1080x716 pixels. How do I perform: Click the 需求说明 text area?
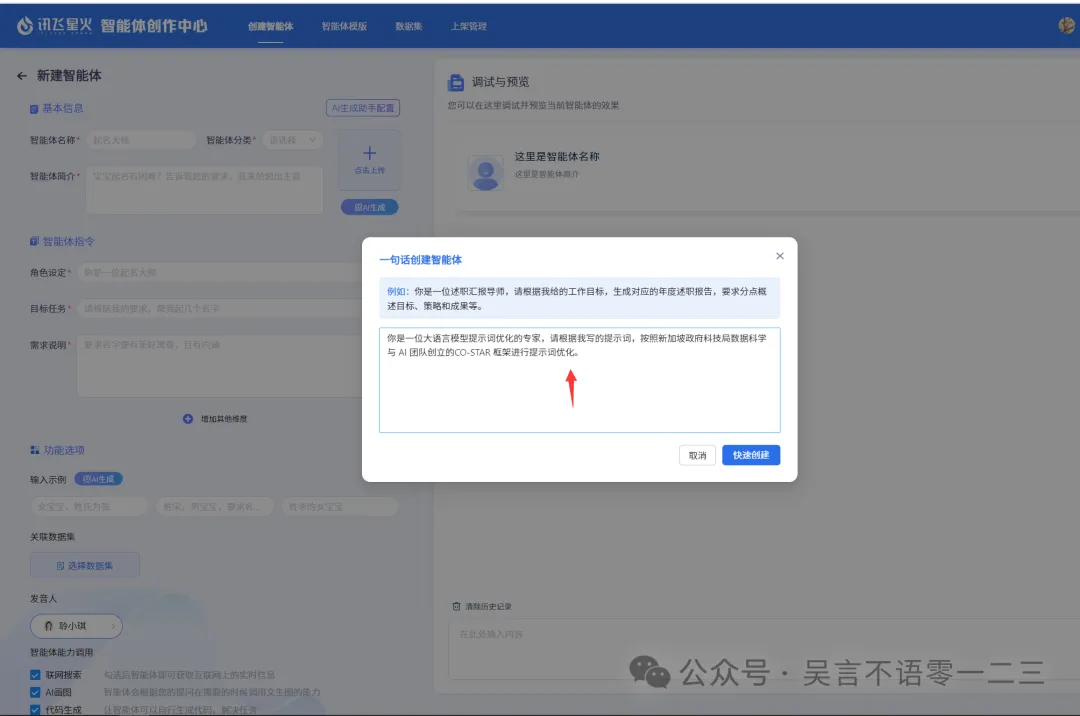(x=220, y=366)
